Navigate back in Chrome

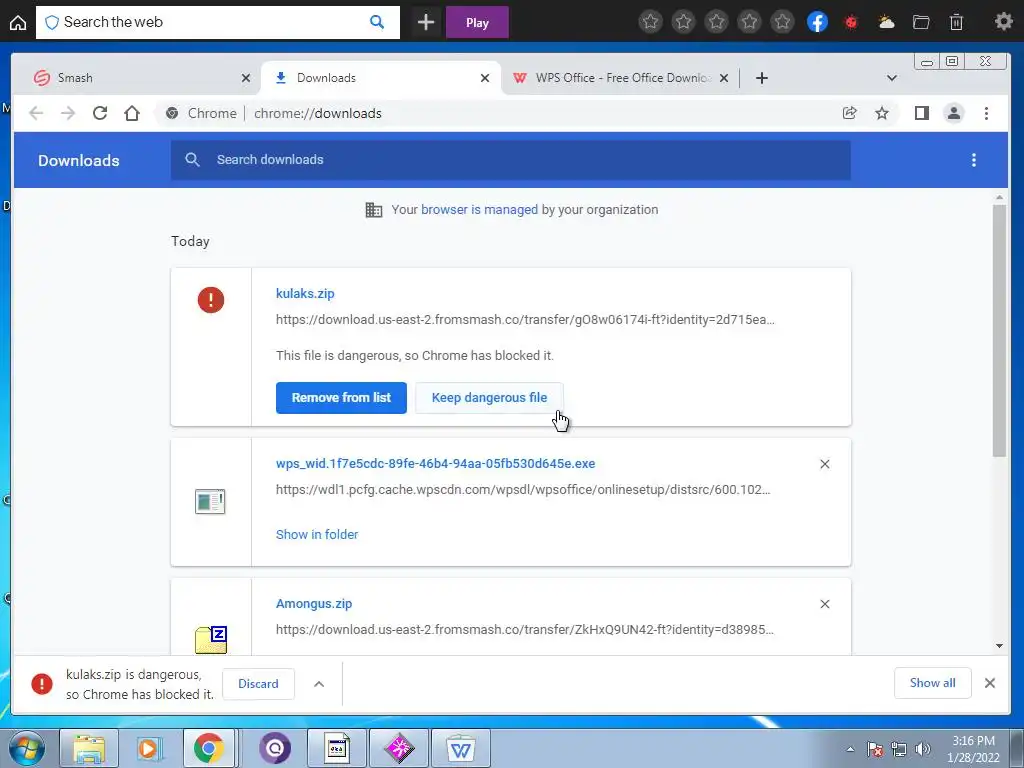tap(37, 113)
